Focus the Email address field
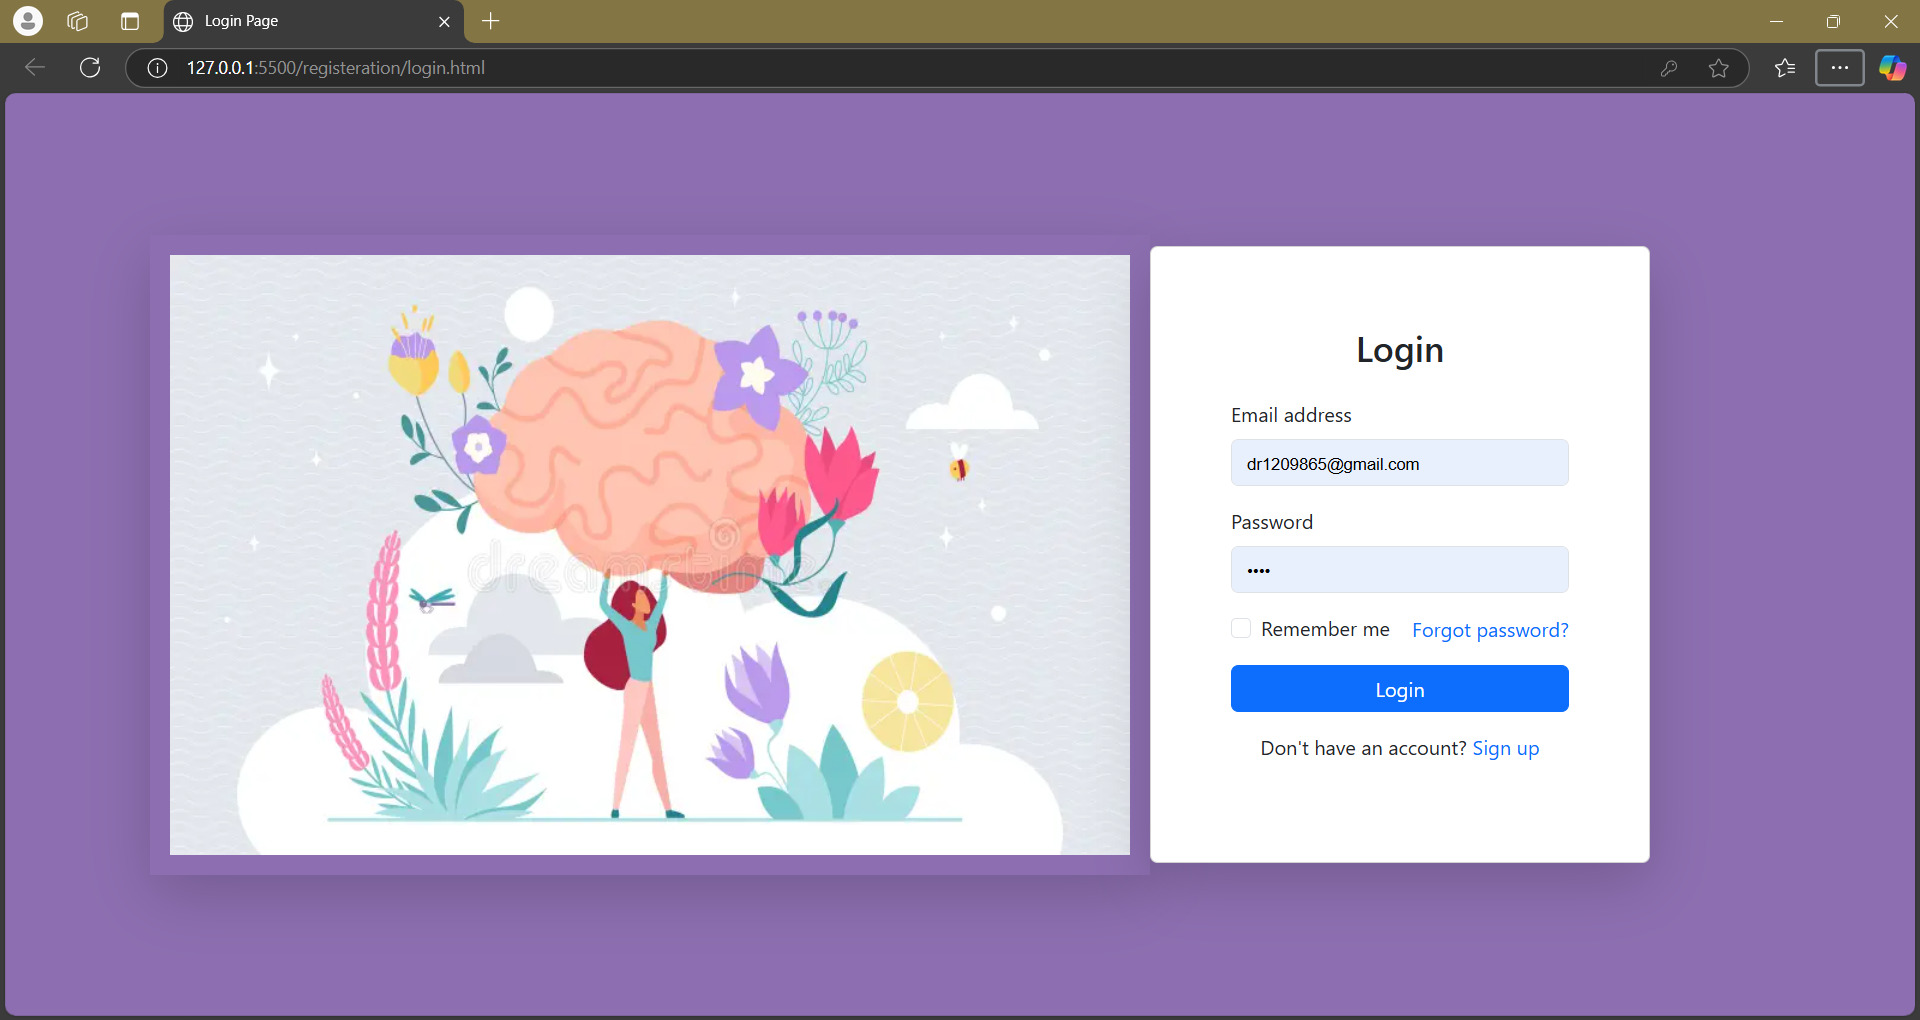Viewport: 1920px width, 1020px height. (1399, 463)
